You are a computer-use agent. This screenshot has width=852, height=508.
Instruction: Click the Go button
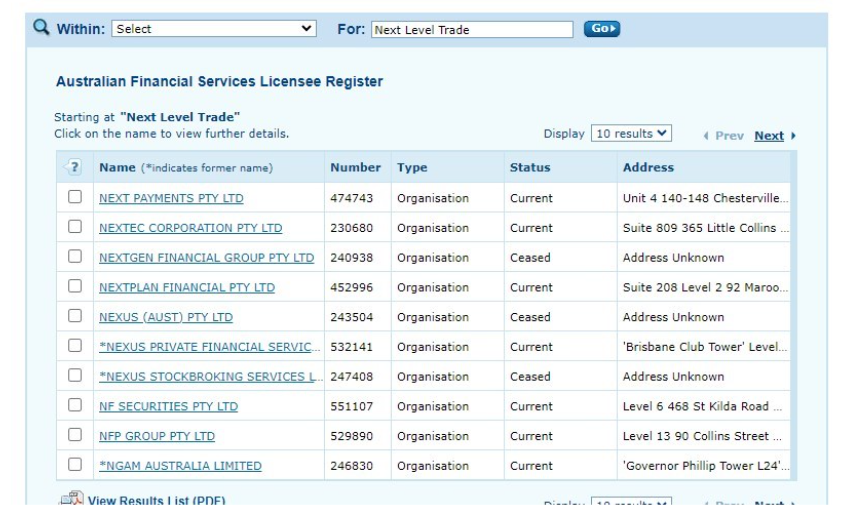[x=602, y=28]
